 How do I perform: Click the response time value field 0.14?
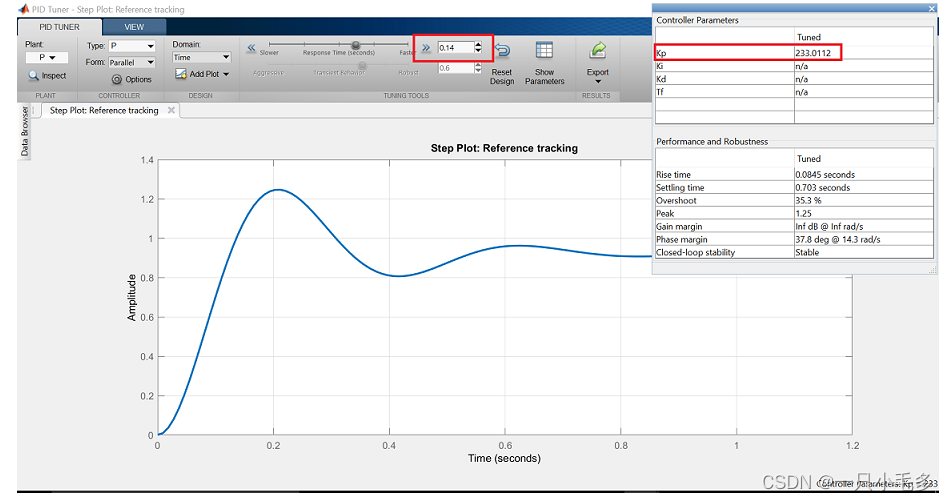coord(455,48)
